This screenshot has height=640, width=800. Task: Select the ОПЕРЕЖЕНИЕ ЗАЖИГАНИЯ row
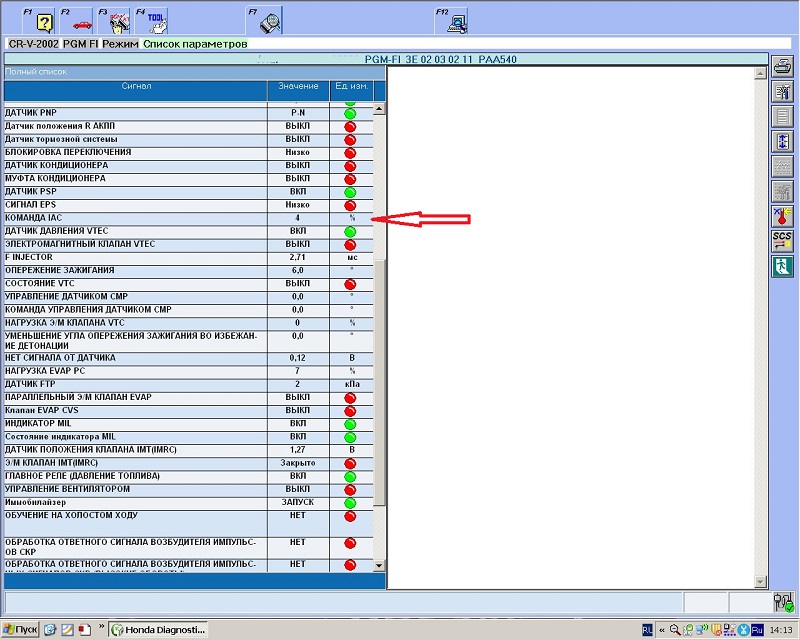(189, 271)
